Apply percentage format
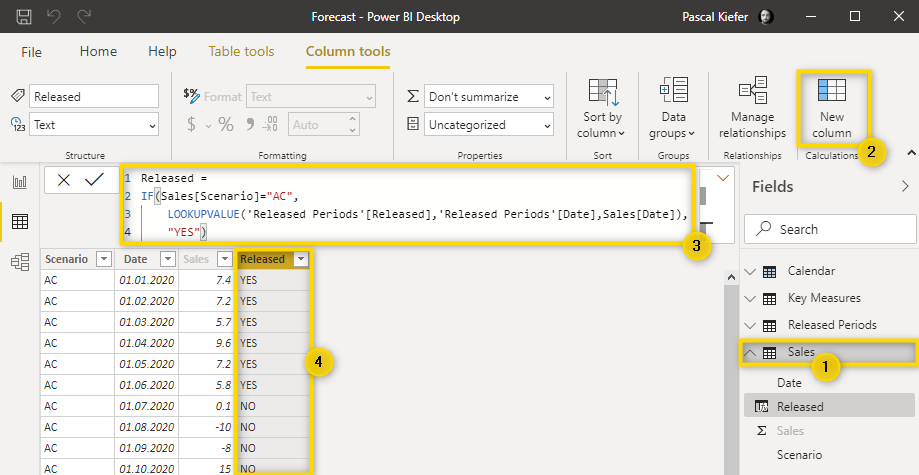 (226, 124)
